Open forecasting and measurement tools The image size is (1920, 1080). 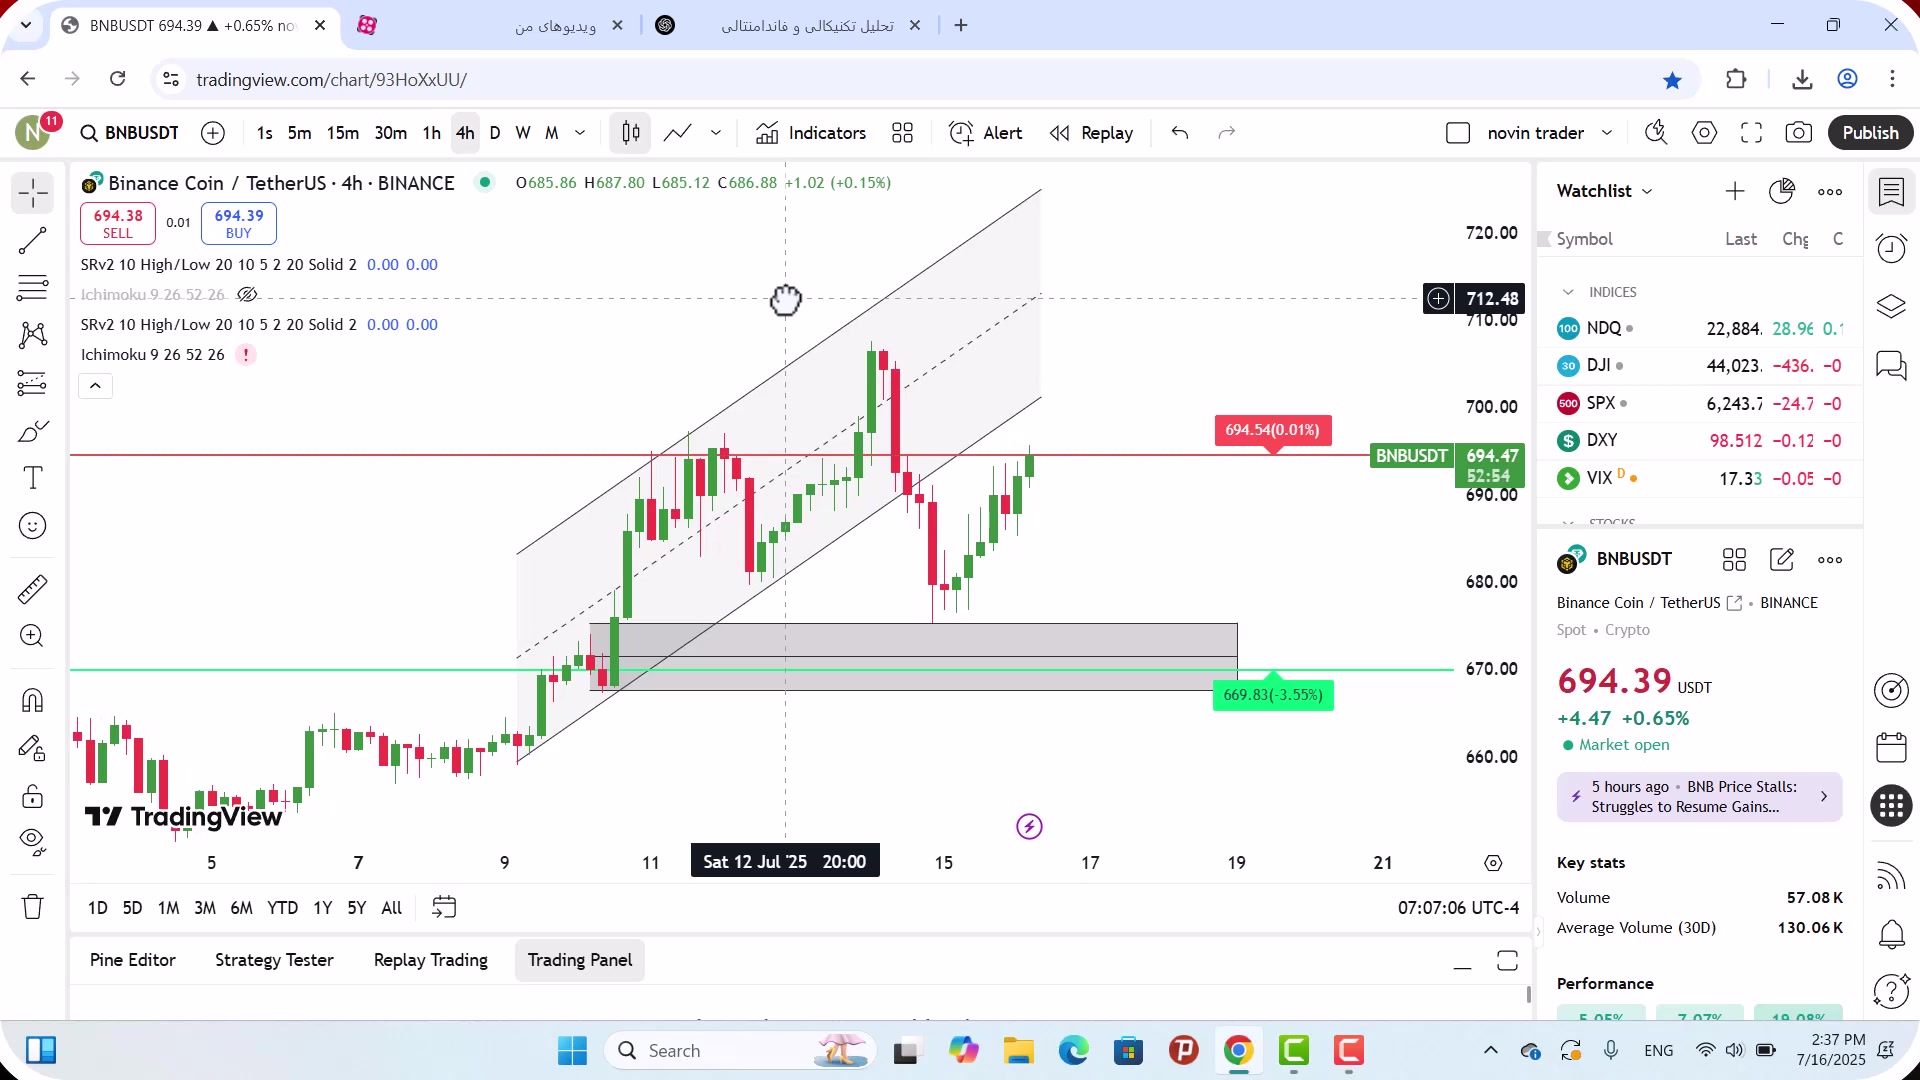coord(32,383)
